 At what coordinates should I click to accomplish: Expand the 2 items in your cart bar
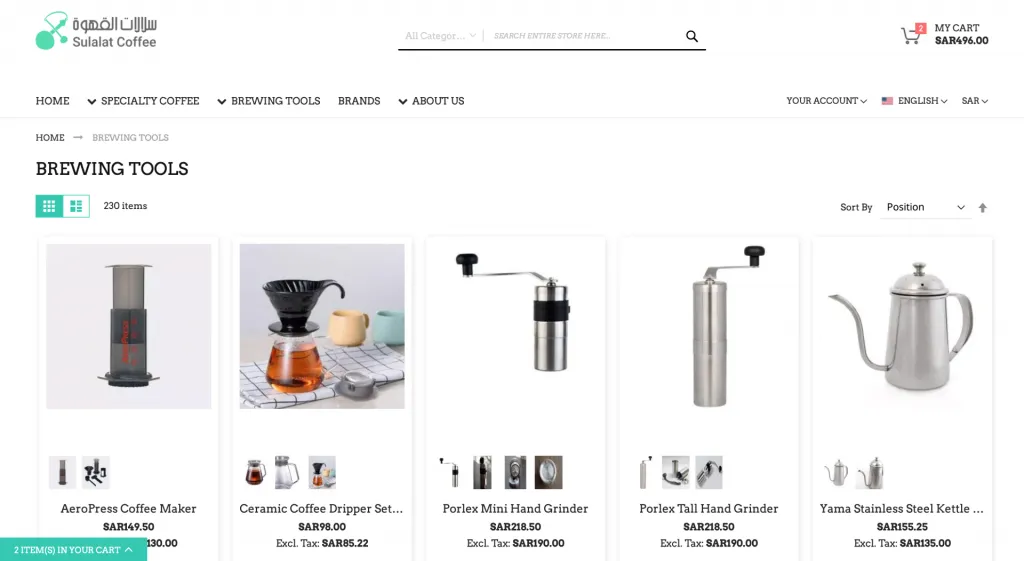[73, 550]
